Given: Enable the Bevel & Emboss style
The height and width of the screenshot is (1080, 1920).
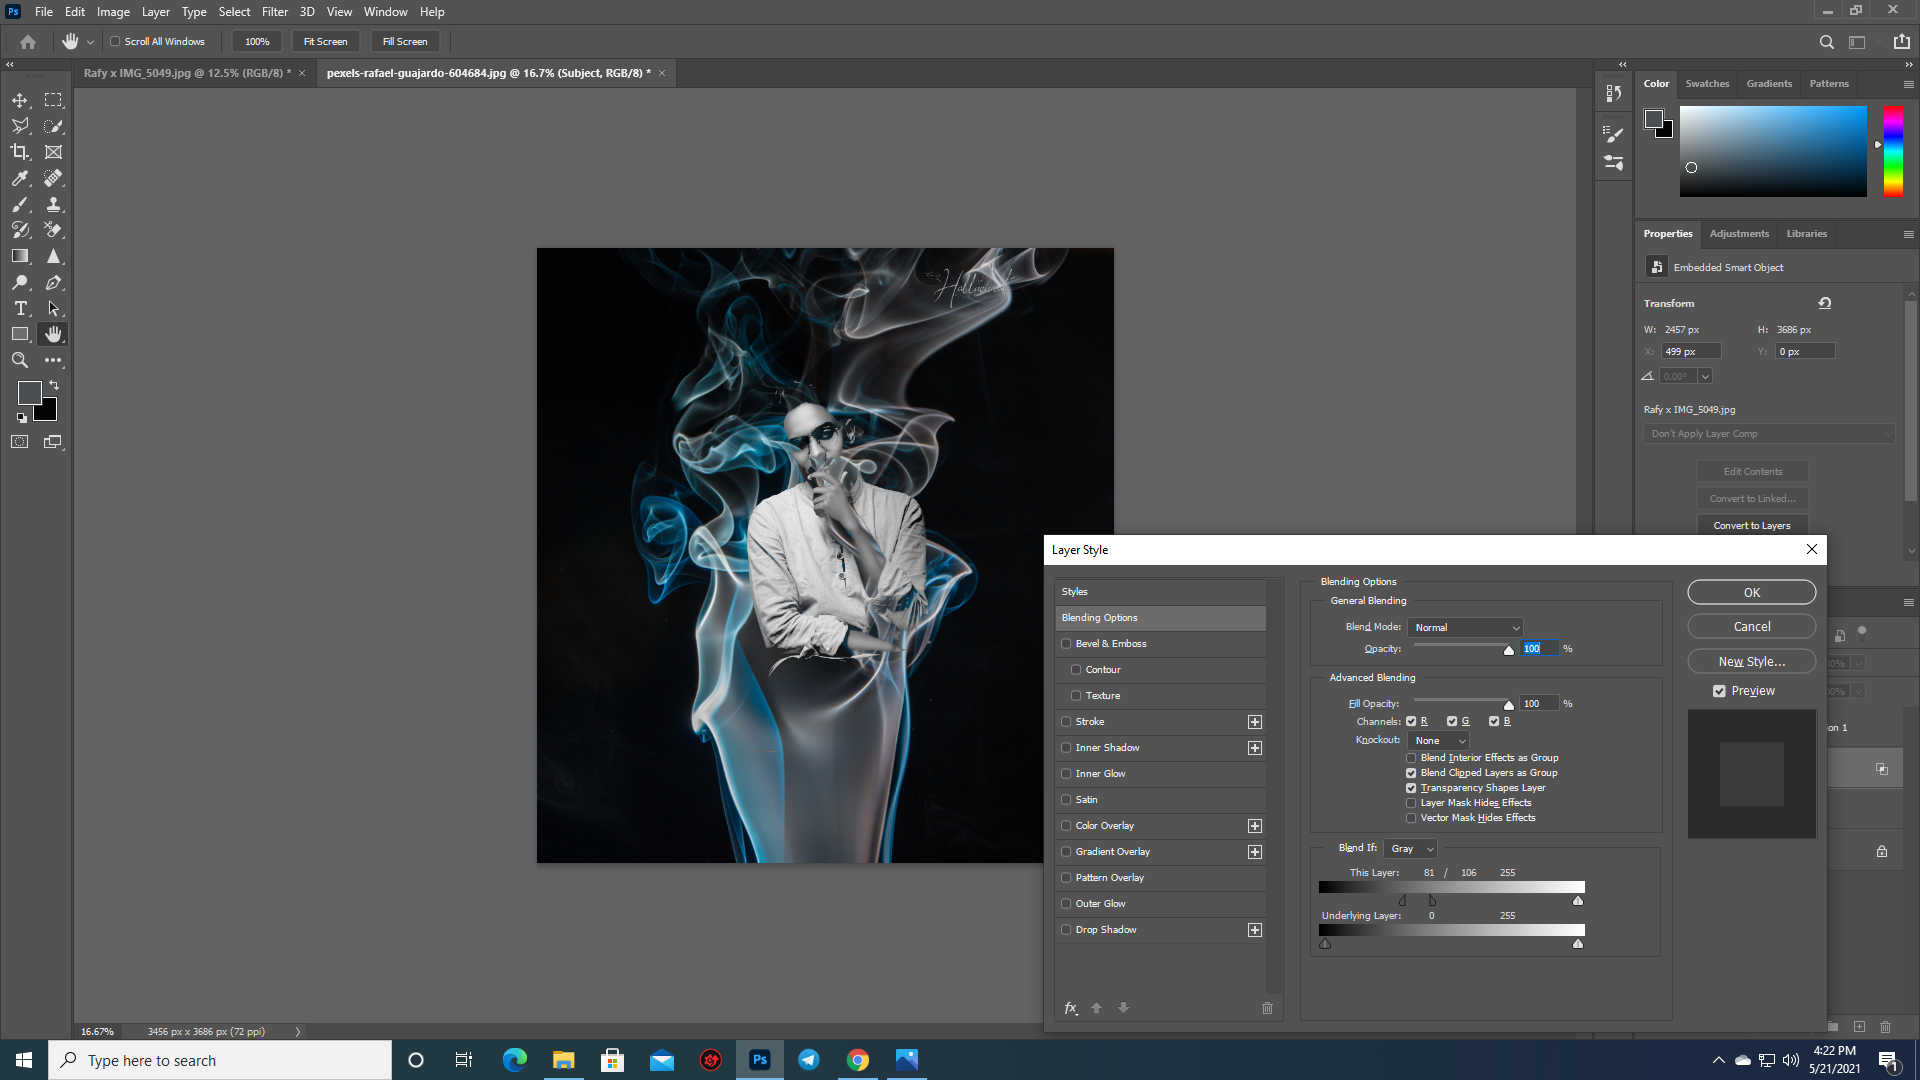Looking at the screenshot, I should pyautogui.click(x=1066, y=643).
